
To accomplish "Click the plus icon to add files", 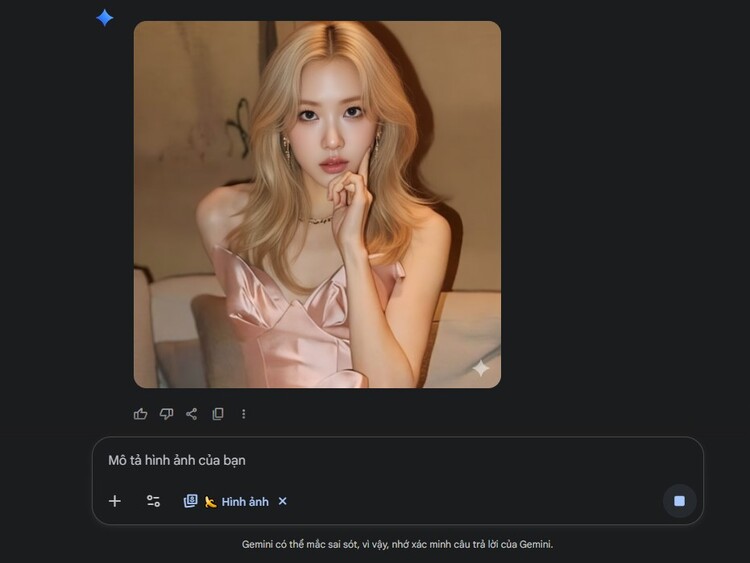I will tap(115, 501).
